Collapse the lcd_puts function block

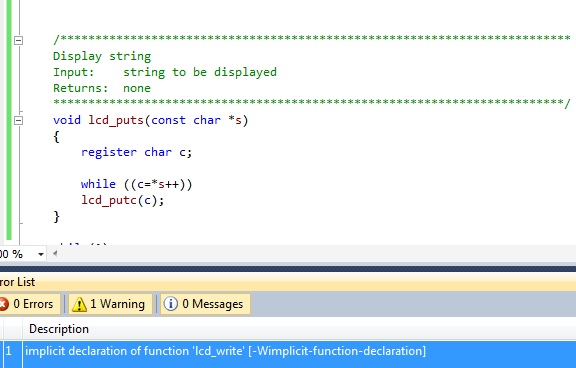click(x=18, y=120)
